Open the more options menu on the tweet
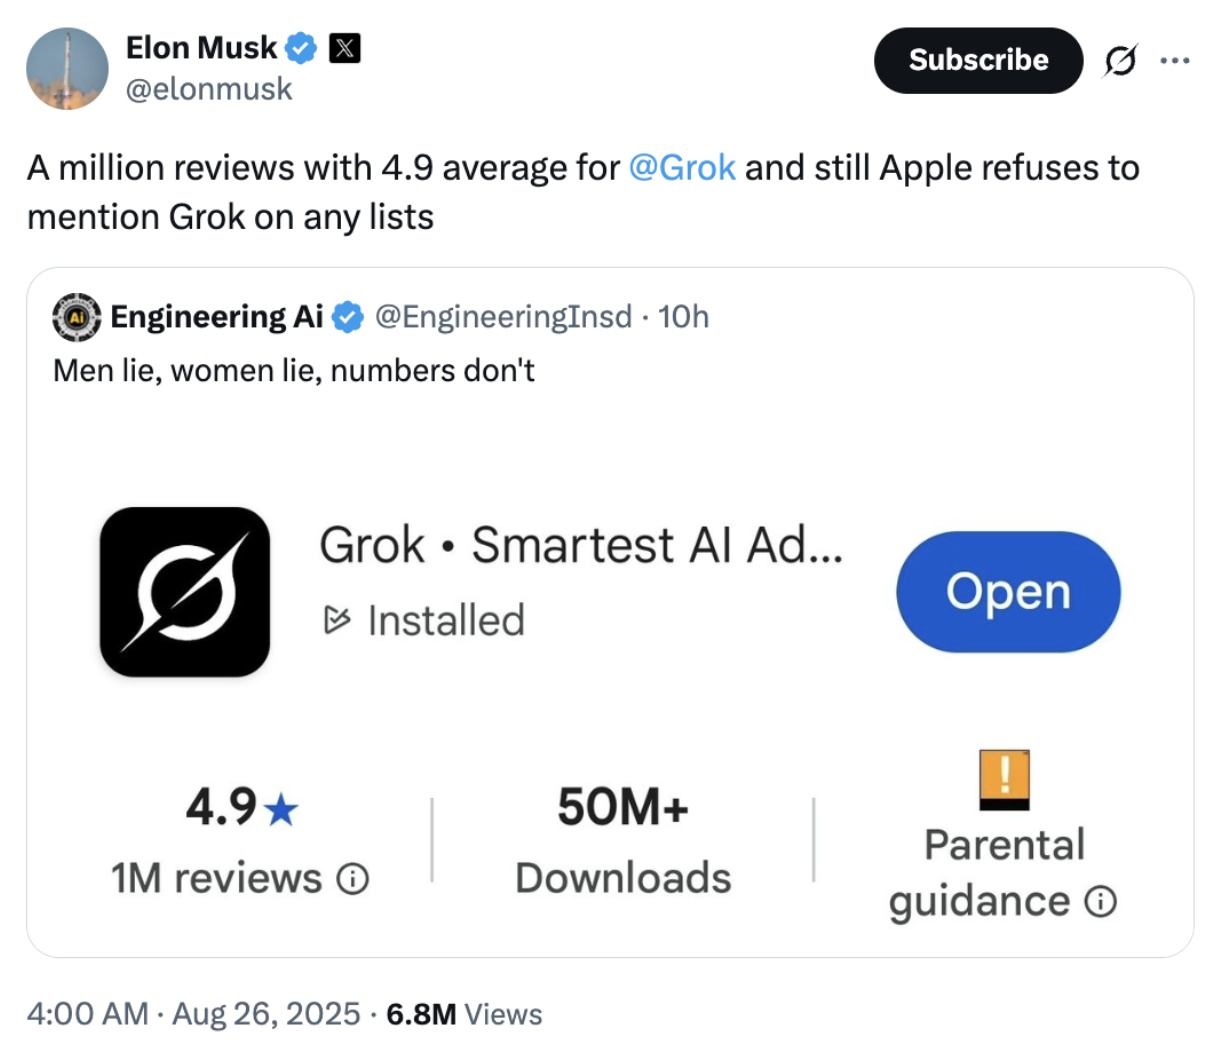Image resolution: width=1222 pixels, height=1048 pixels. coord(1176,60)
